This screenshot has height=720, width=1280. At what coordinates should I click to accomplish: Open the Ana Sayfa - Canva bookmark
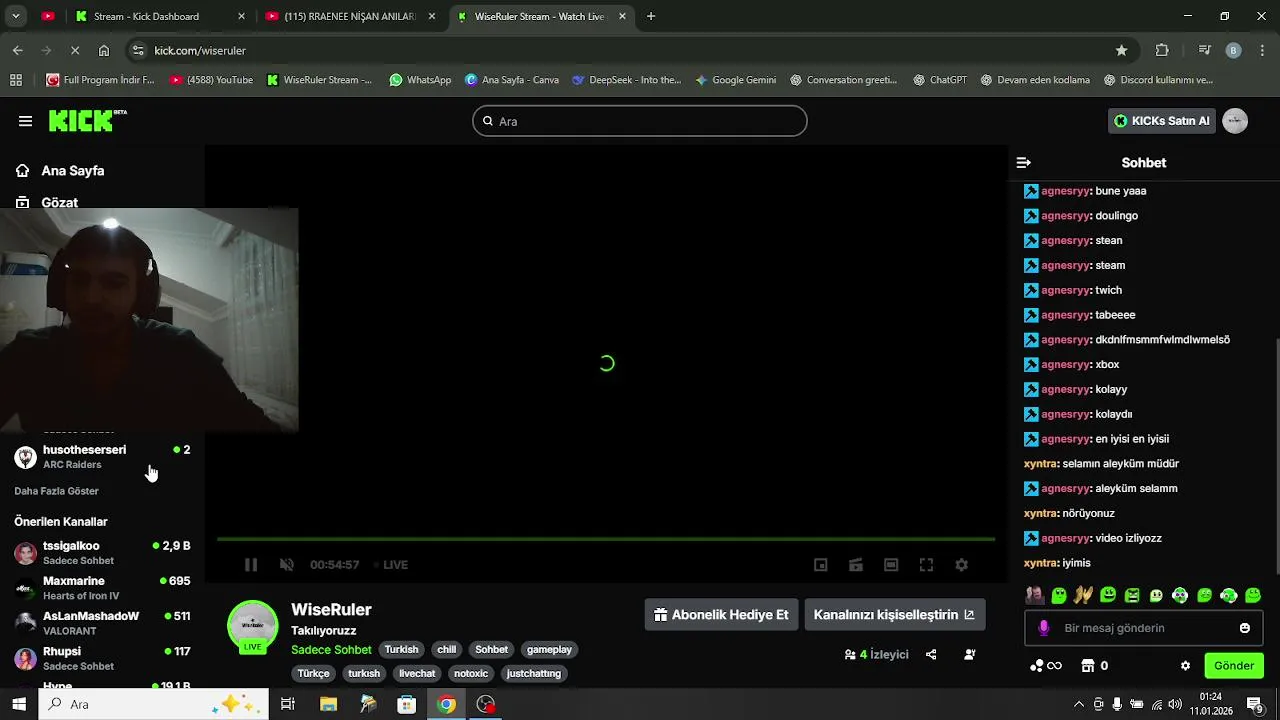(511, 80)
